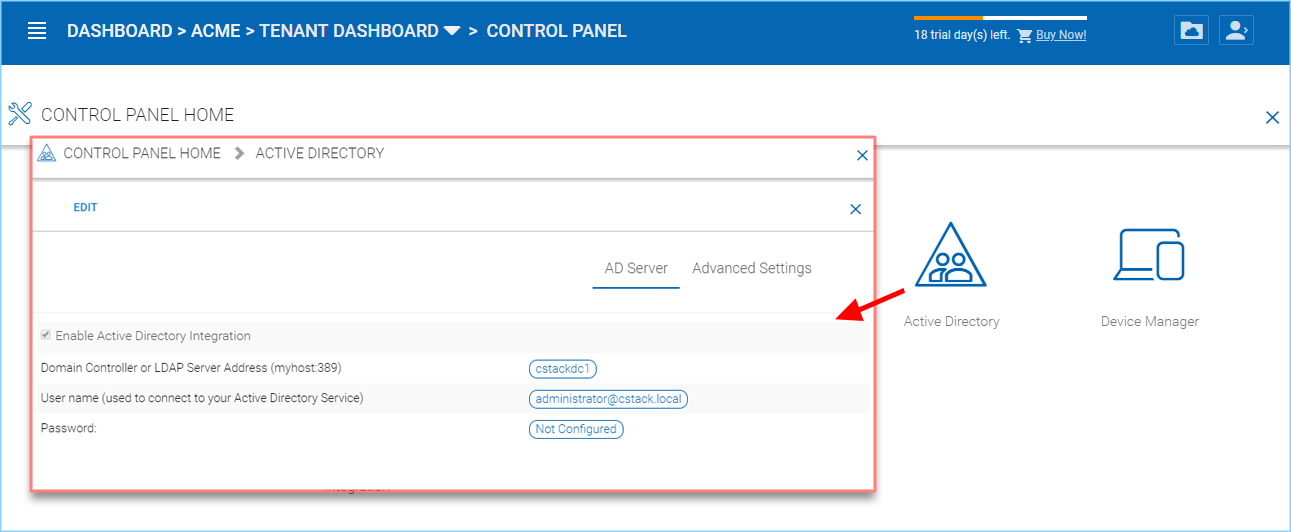Go to CONTROL PANEL HOME breadcrumb in dialog
This screenshot has height=532, width=1291.
coord(142,153)
